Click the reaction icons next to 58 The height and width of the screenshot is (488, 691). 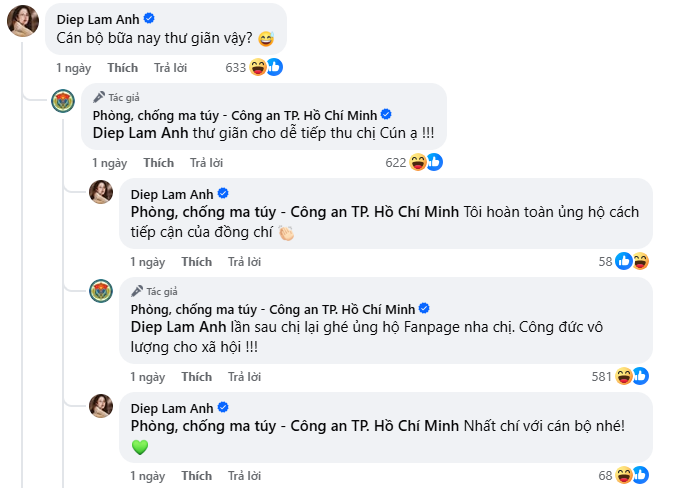click(632, 261)
